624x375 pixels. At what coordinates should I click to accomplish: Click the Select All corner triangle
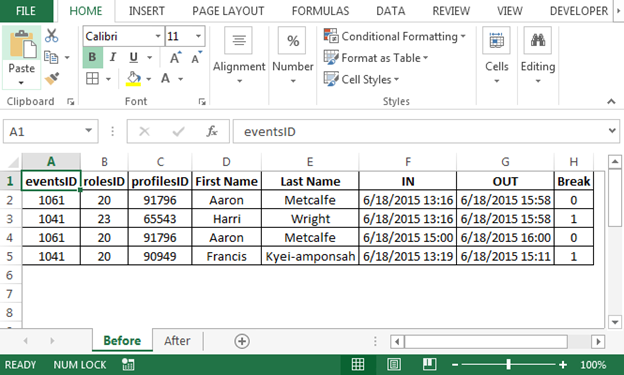tap(14, 162)
